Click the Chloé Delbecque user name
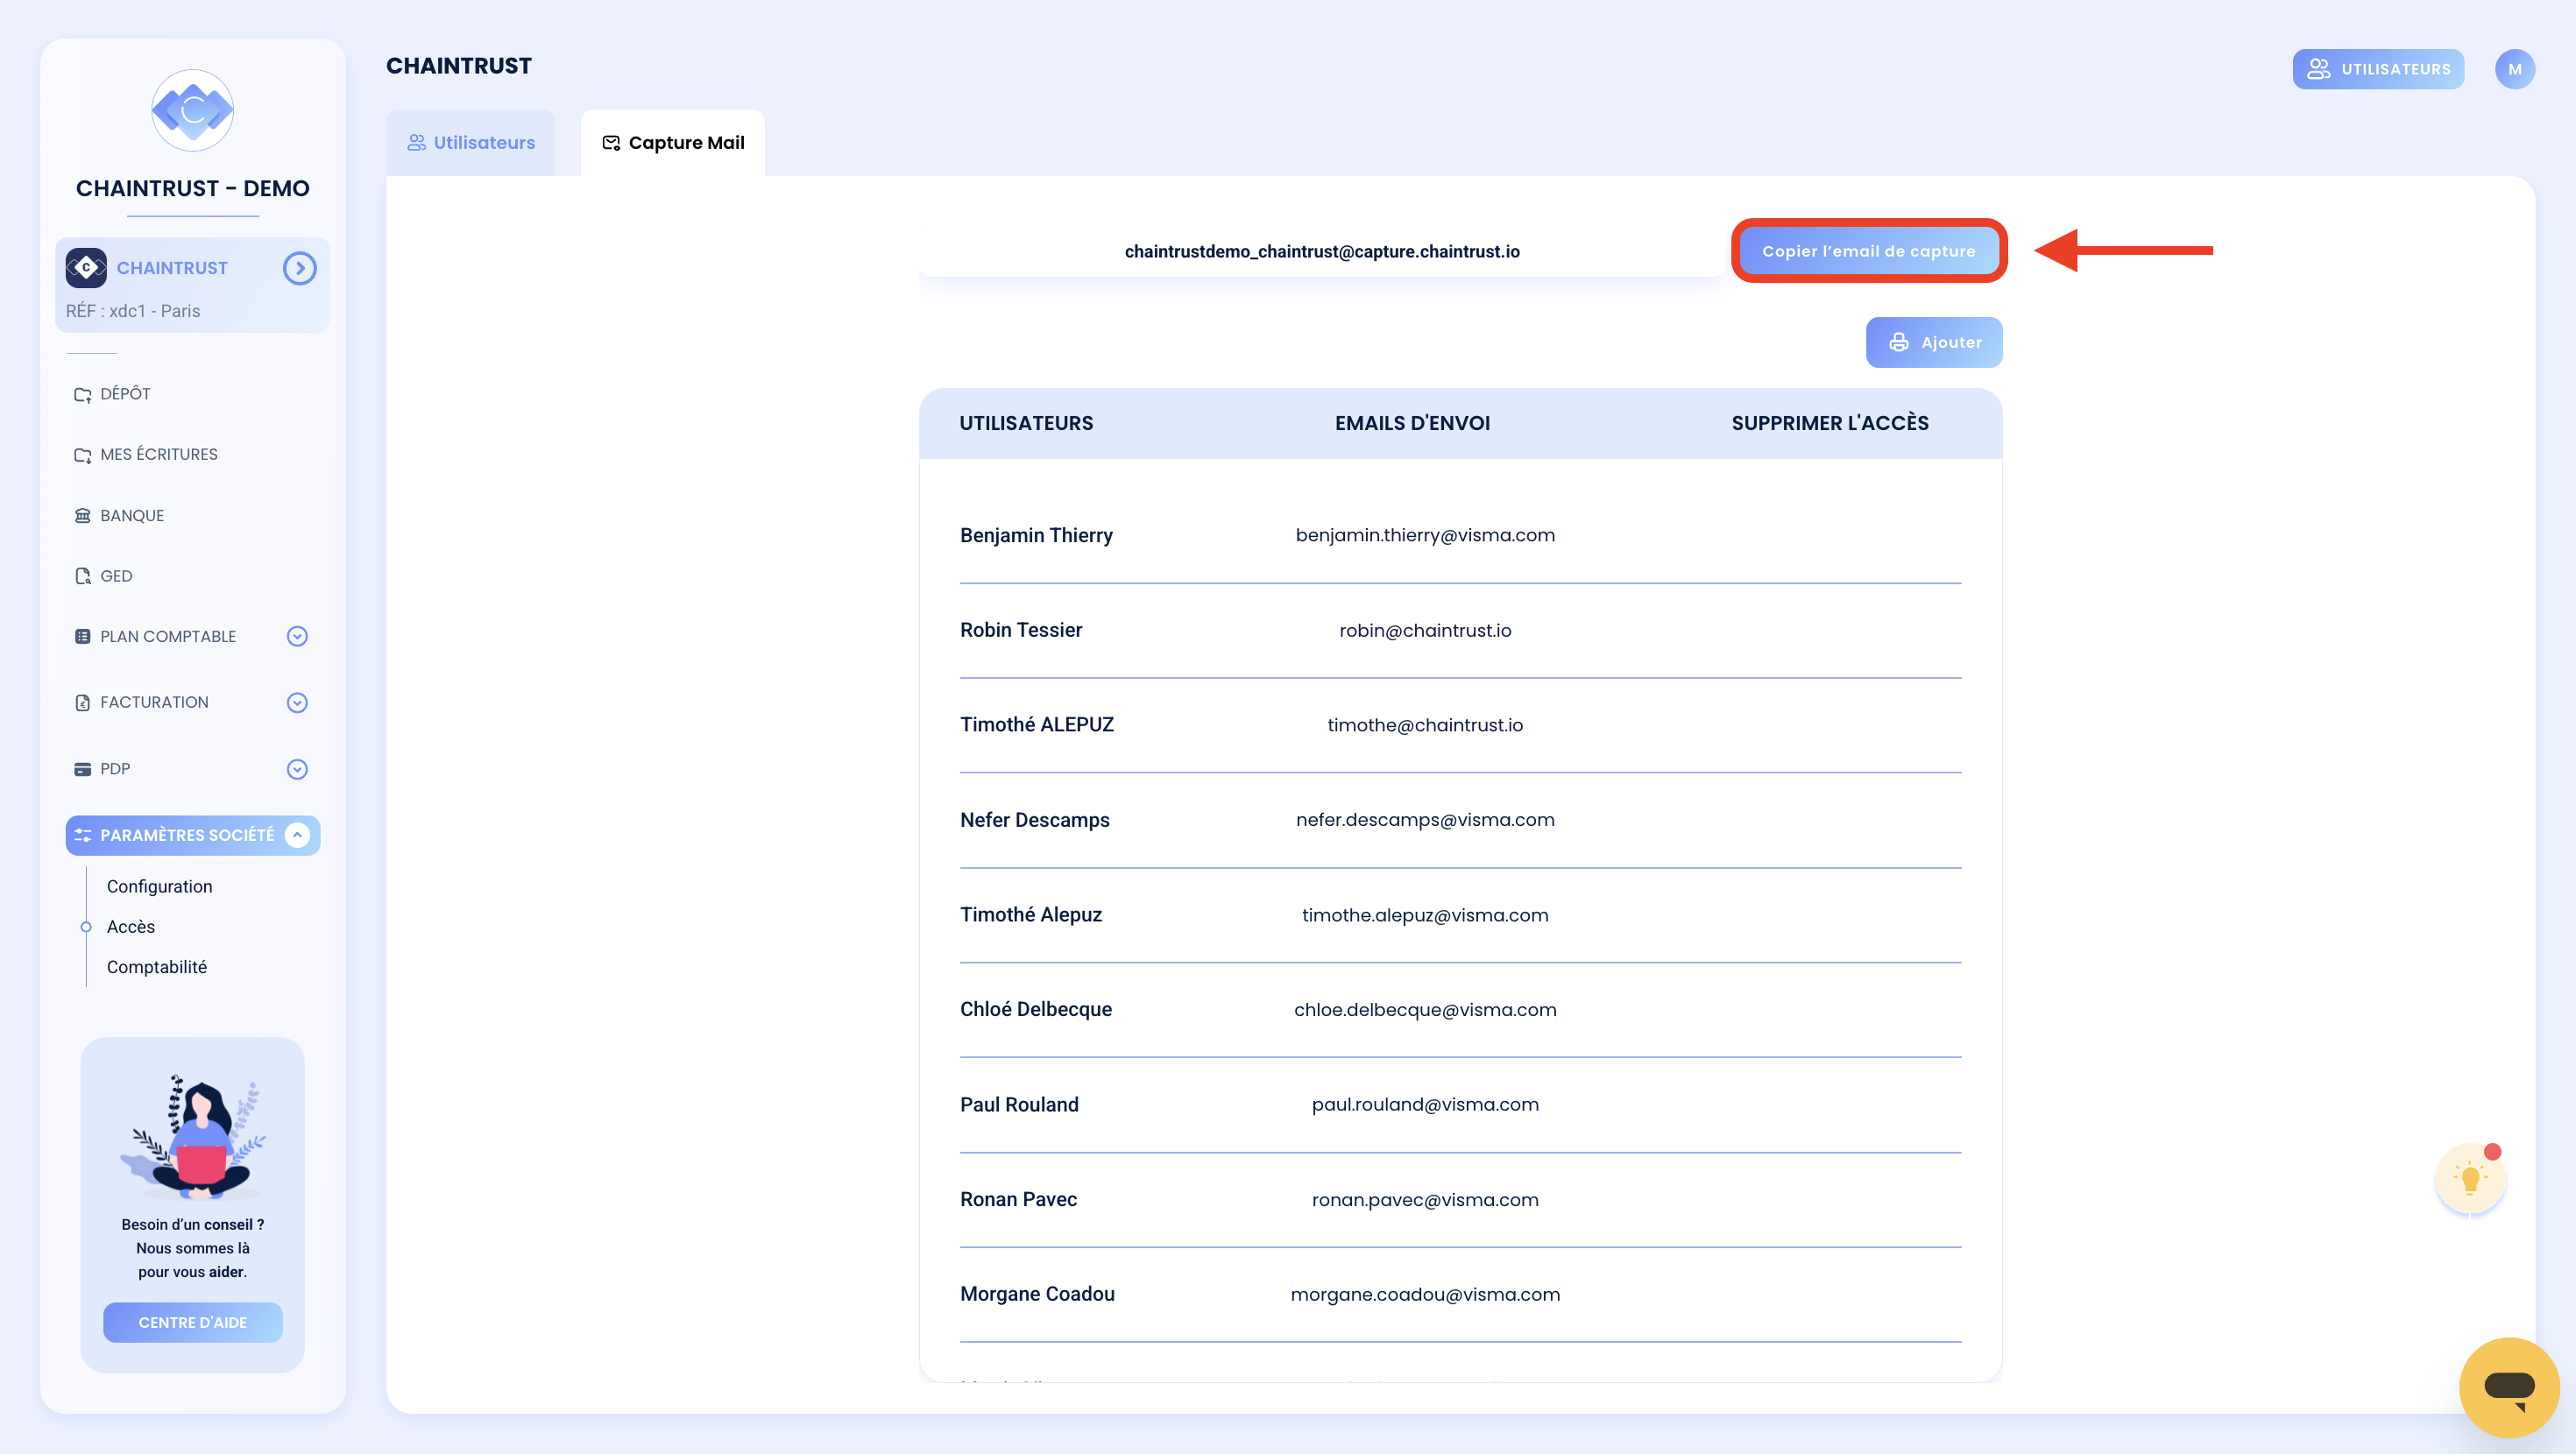 [x=1036, y=1009]
